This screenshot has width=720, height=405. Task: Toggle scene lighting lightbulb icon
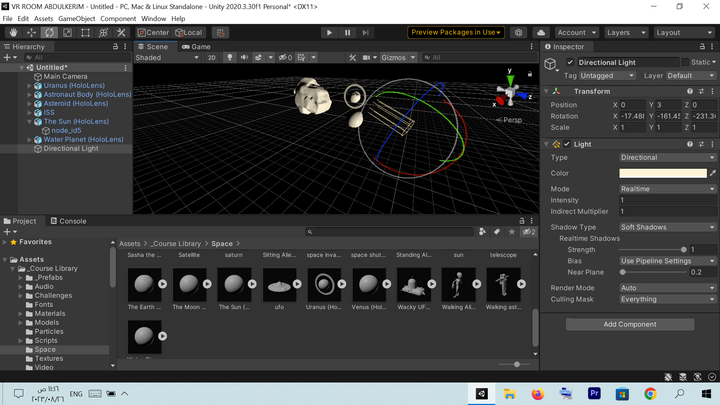tap(229, 58)
